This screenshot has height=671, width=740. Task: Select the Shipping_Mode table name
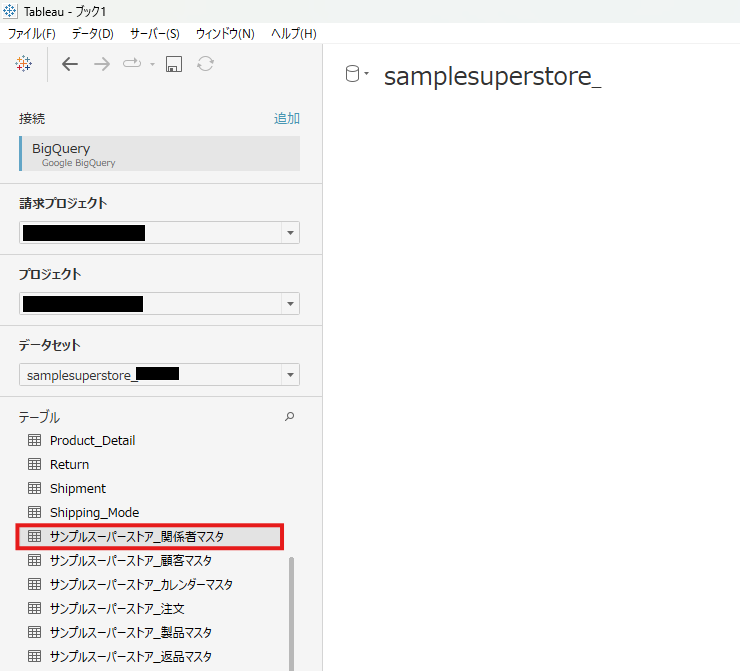click(x=94, y=512)
